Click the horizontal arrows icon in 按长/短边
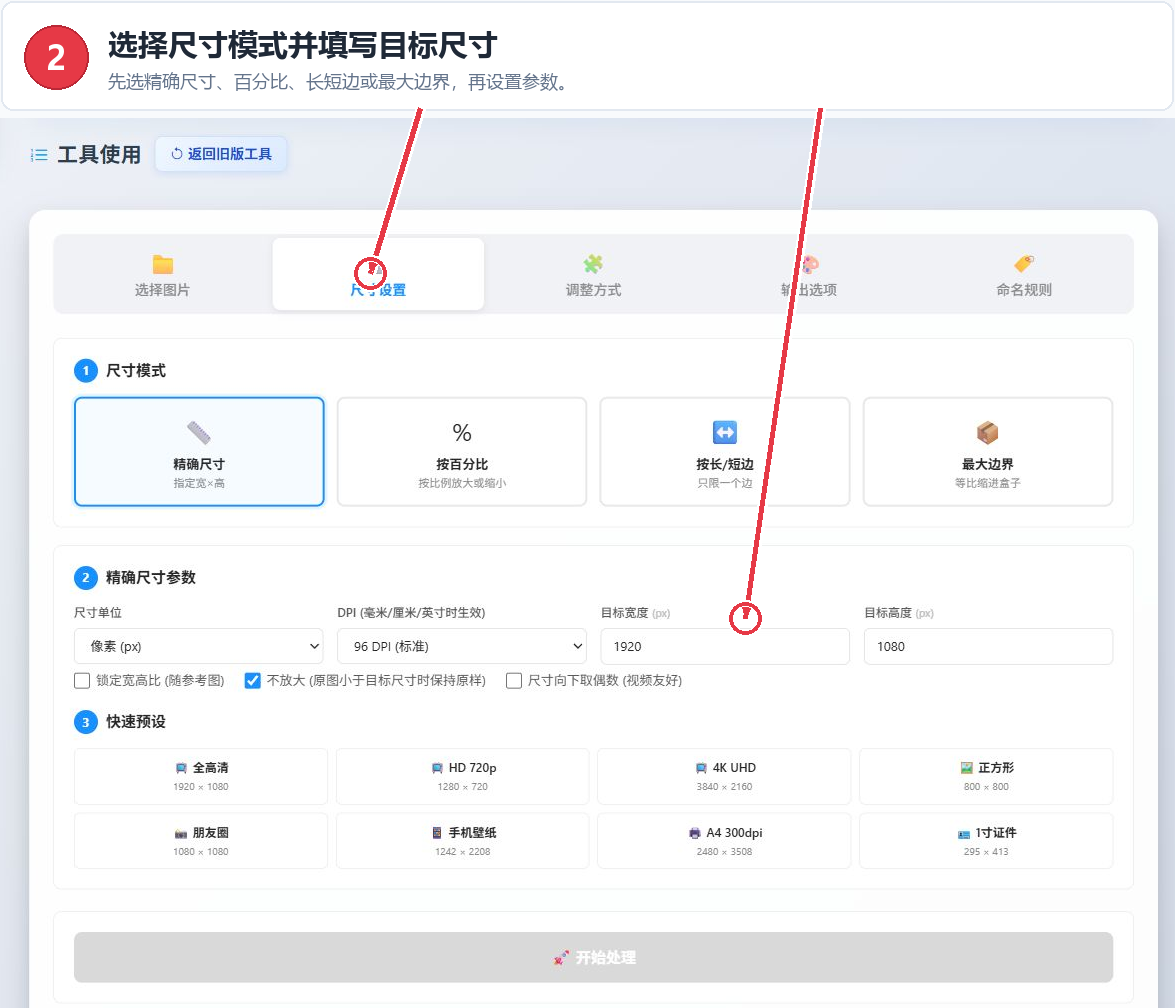 pos(725,432)
